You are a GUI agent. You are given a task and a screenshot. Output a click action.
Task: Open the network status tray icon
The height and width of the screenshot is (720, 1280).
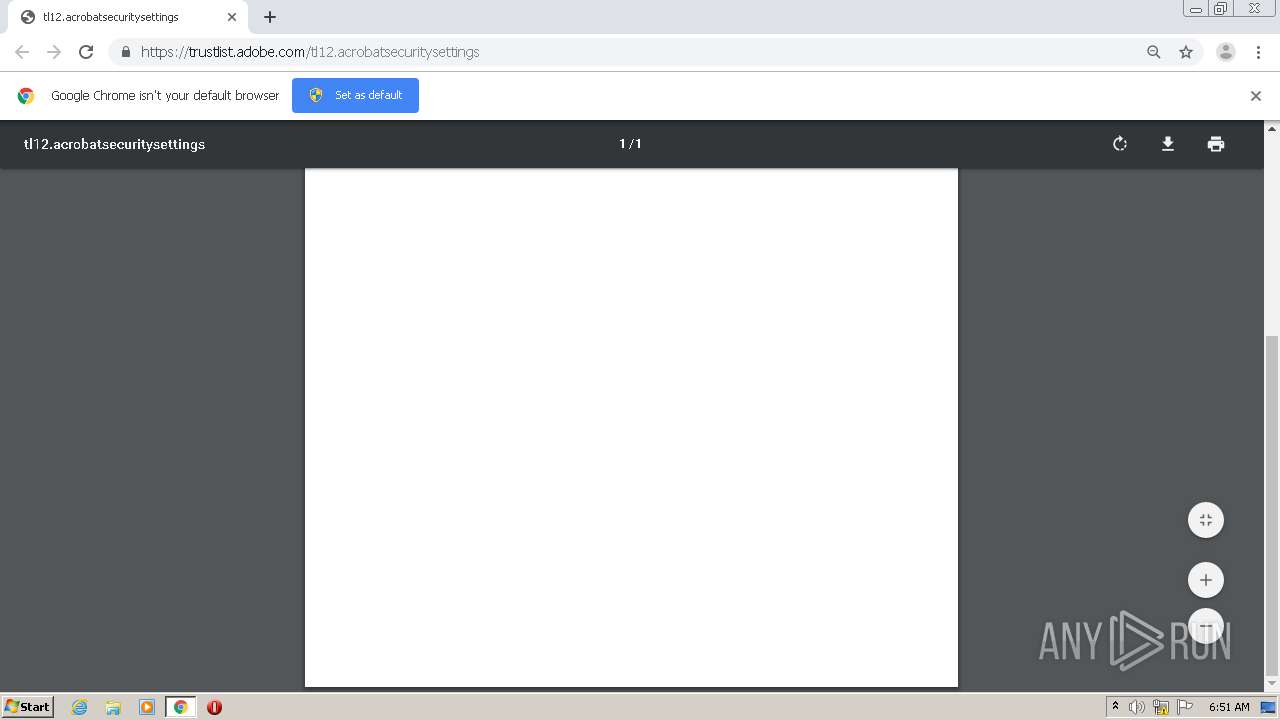pos(1161,707)
